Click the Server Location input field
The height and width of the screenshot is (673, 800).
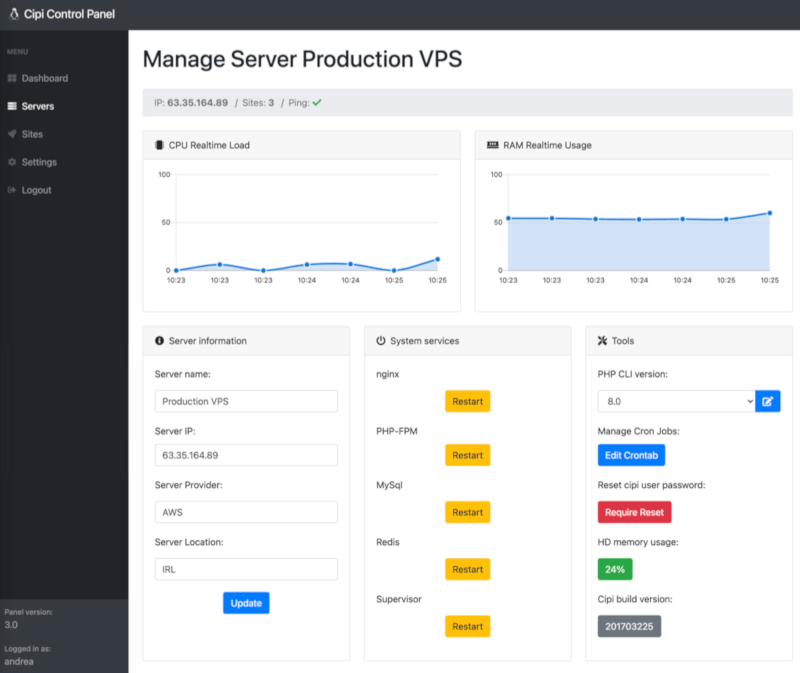(246, 569)
